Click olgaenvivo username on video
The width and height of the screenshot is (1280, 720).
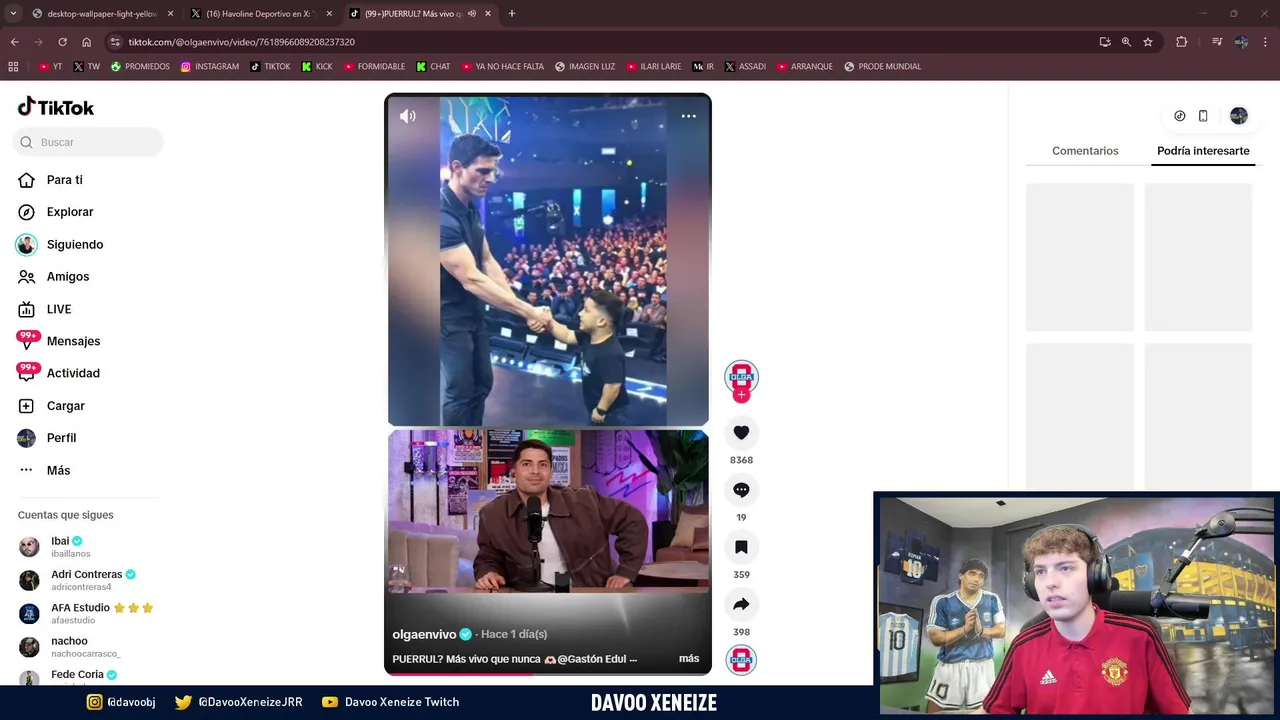tap(424, 634)
